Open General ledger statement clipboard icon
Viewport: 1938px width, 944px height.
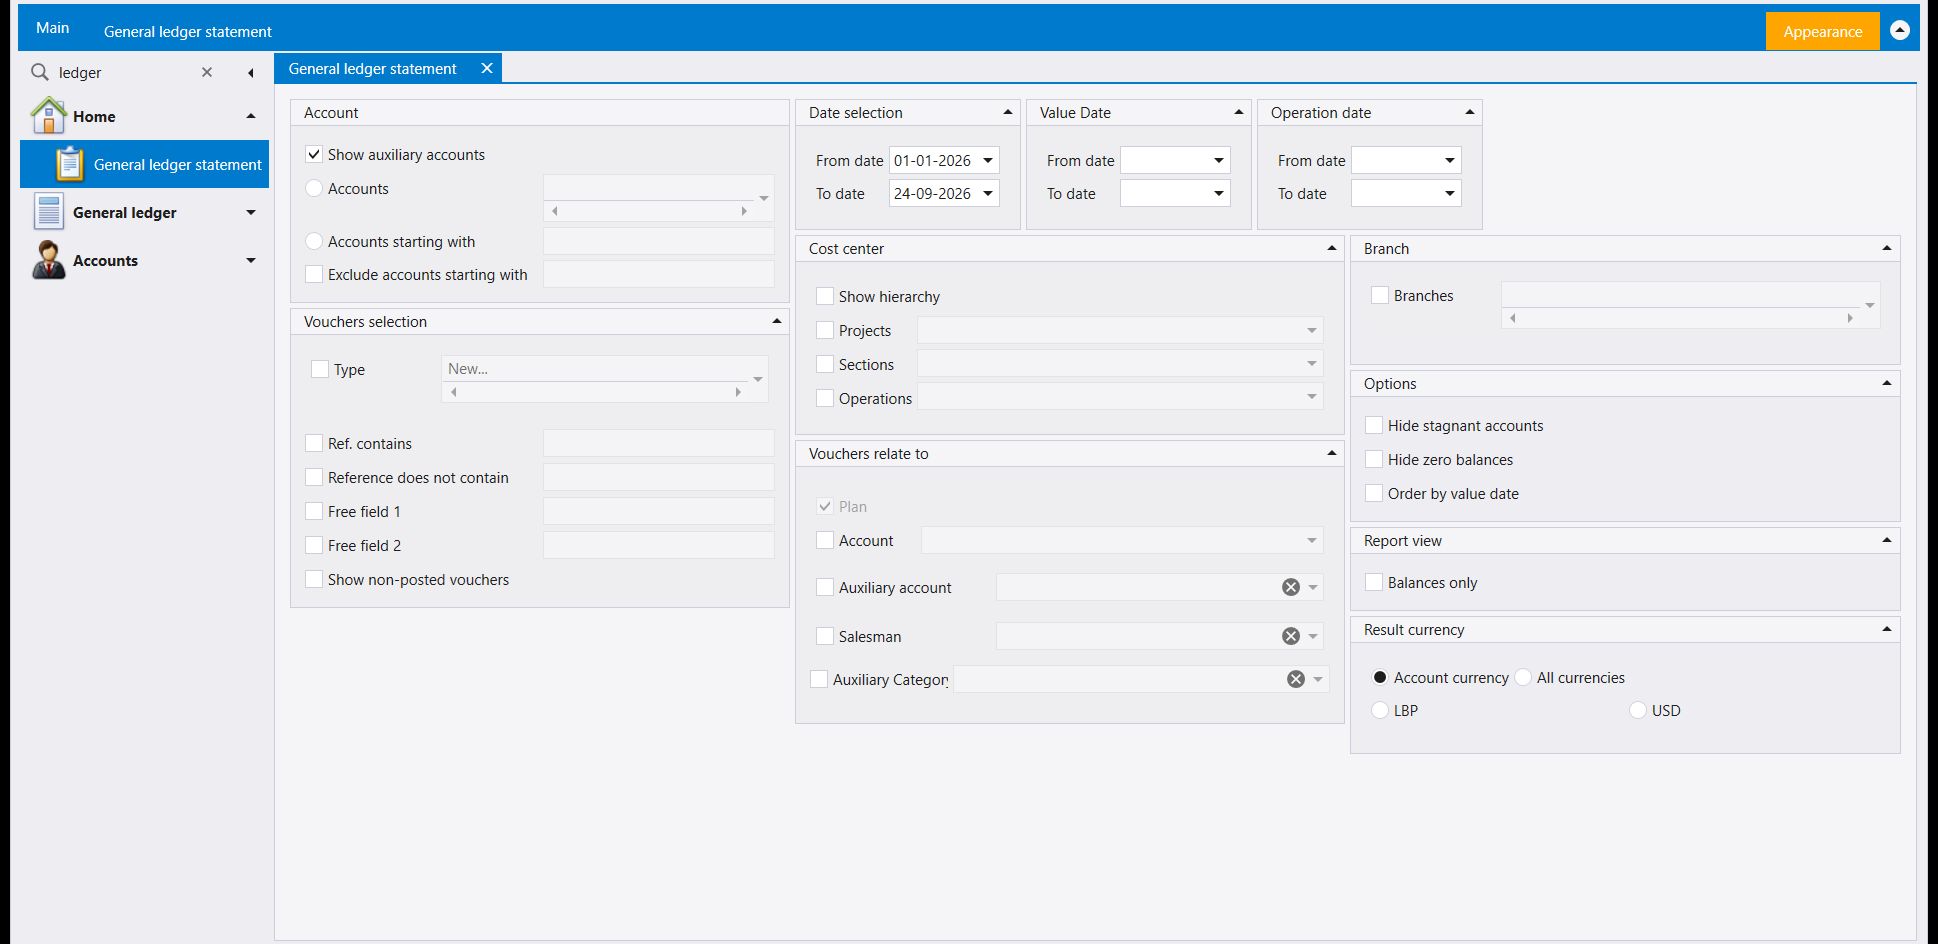pos(69,164)
